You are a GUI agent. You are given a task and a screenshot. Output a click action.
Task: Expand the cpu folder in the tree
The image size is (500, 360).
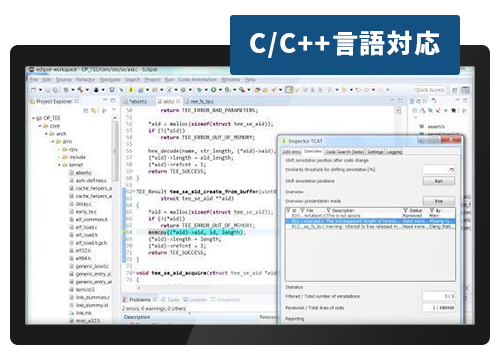(x=59, y=149)
